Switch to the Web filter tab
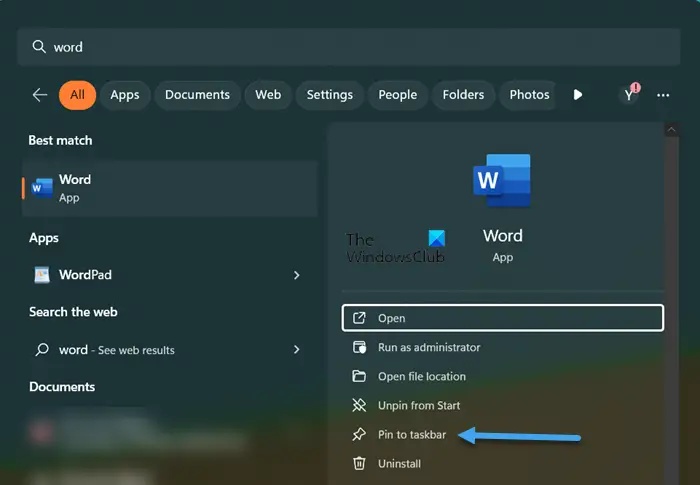The height and width of the screenshot is (485, 700). coord(268,95)
